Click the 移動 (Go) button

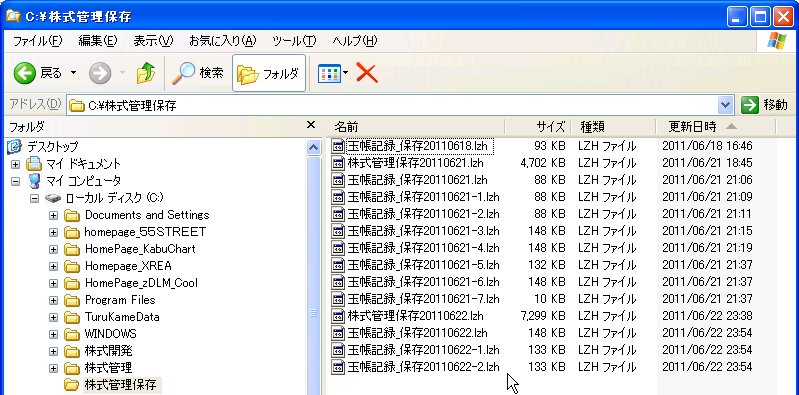(x=764, y=106)
